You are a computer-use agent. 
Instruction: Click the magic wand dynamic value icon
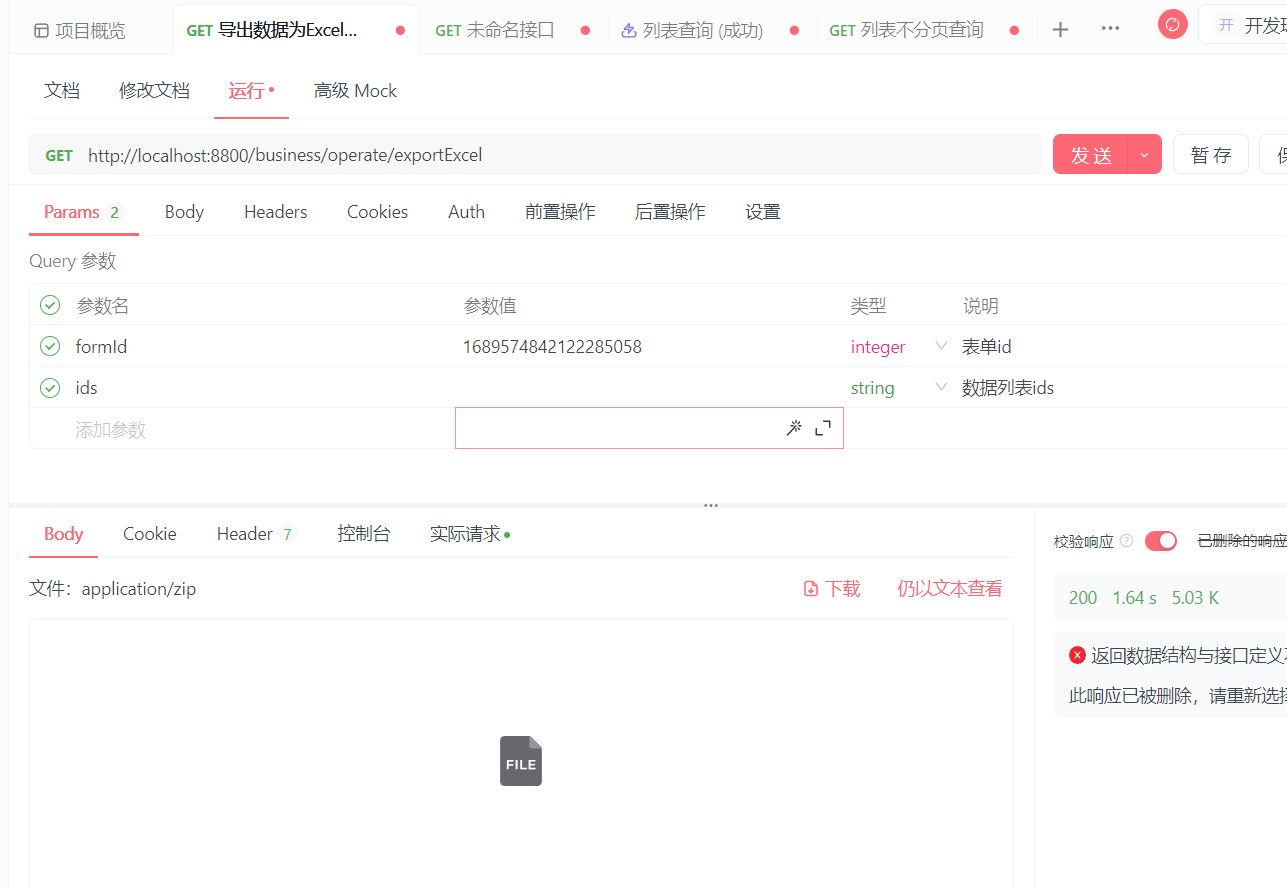tap(794, 427)
